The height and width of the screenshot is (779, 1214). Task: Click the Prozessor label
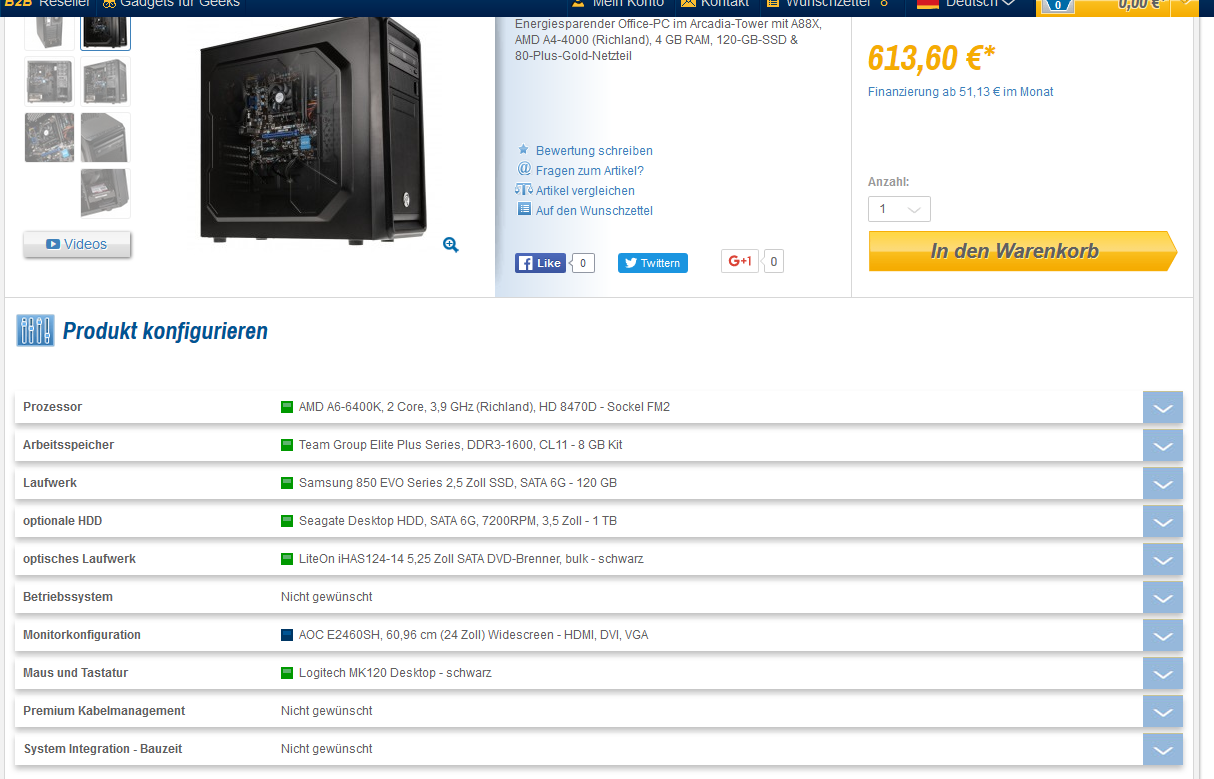point(53,407)
